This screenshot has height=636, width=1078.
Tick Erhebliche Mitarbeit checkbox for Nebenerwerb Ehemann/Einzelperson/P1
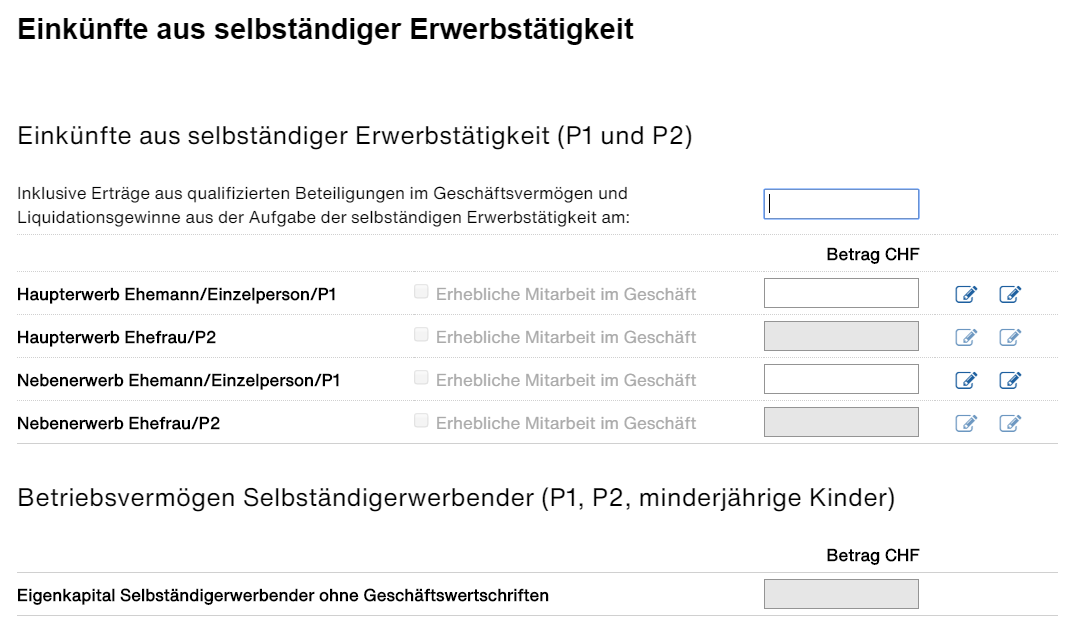(x=421, y=377)
